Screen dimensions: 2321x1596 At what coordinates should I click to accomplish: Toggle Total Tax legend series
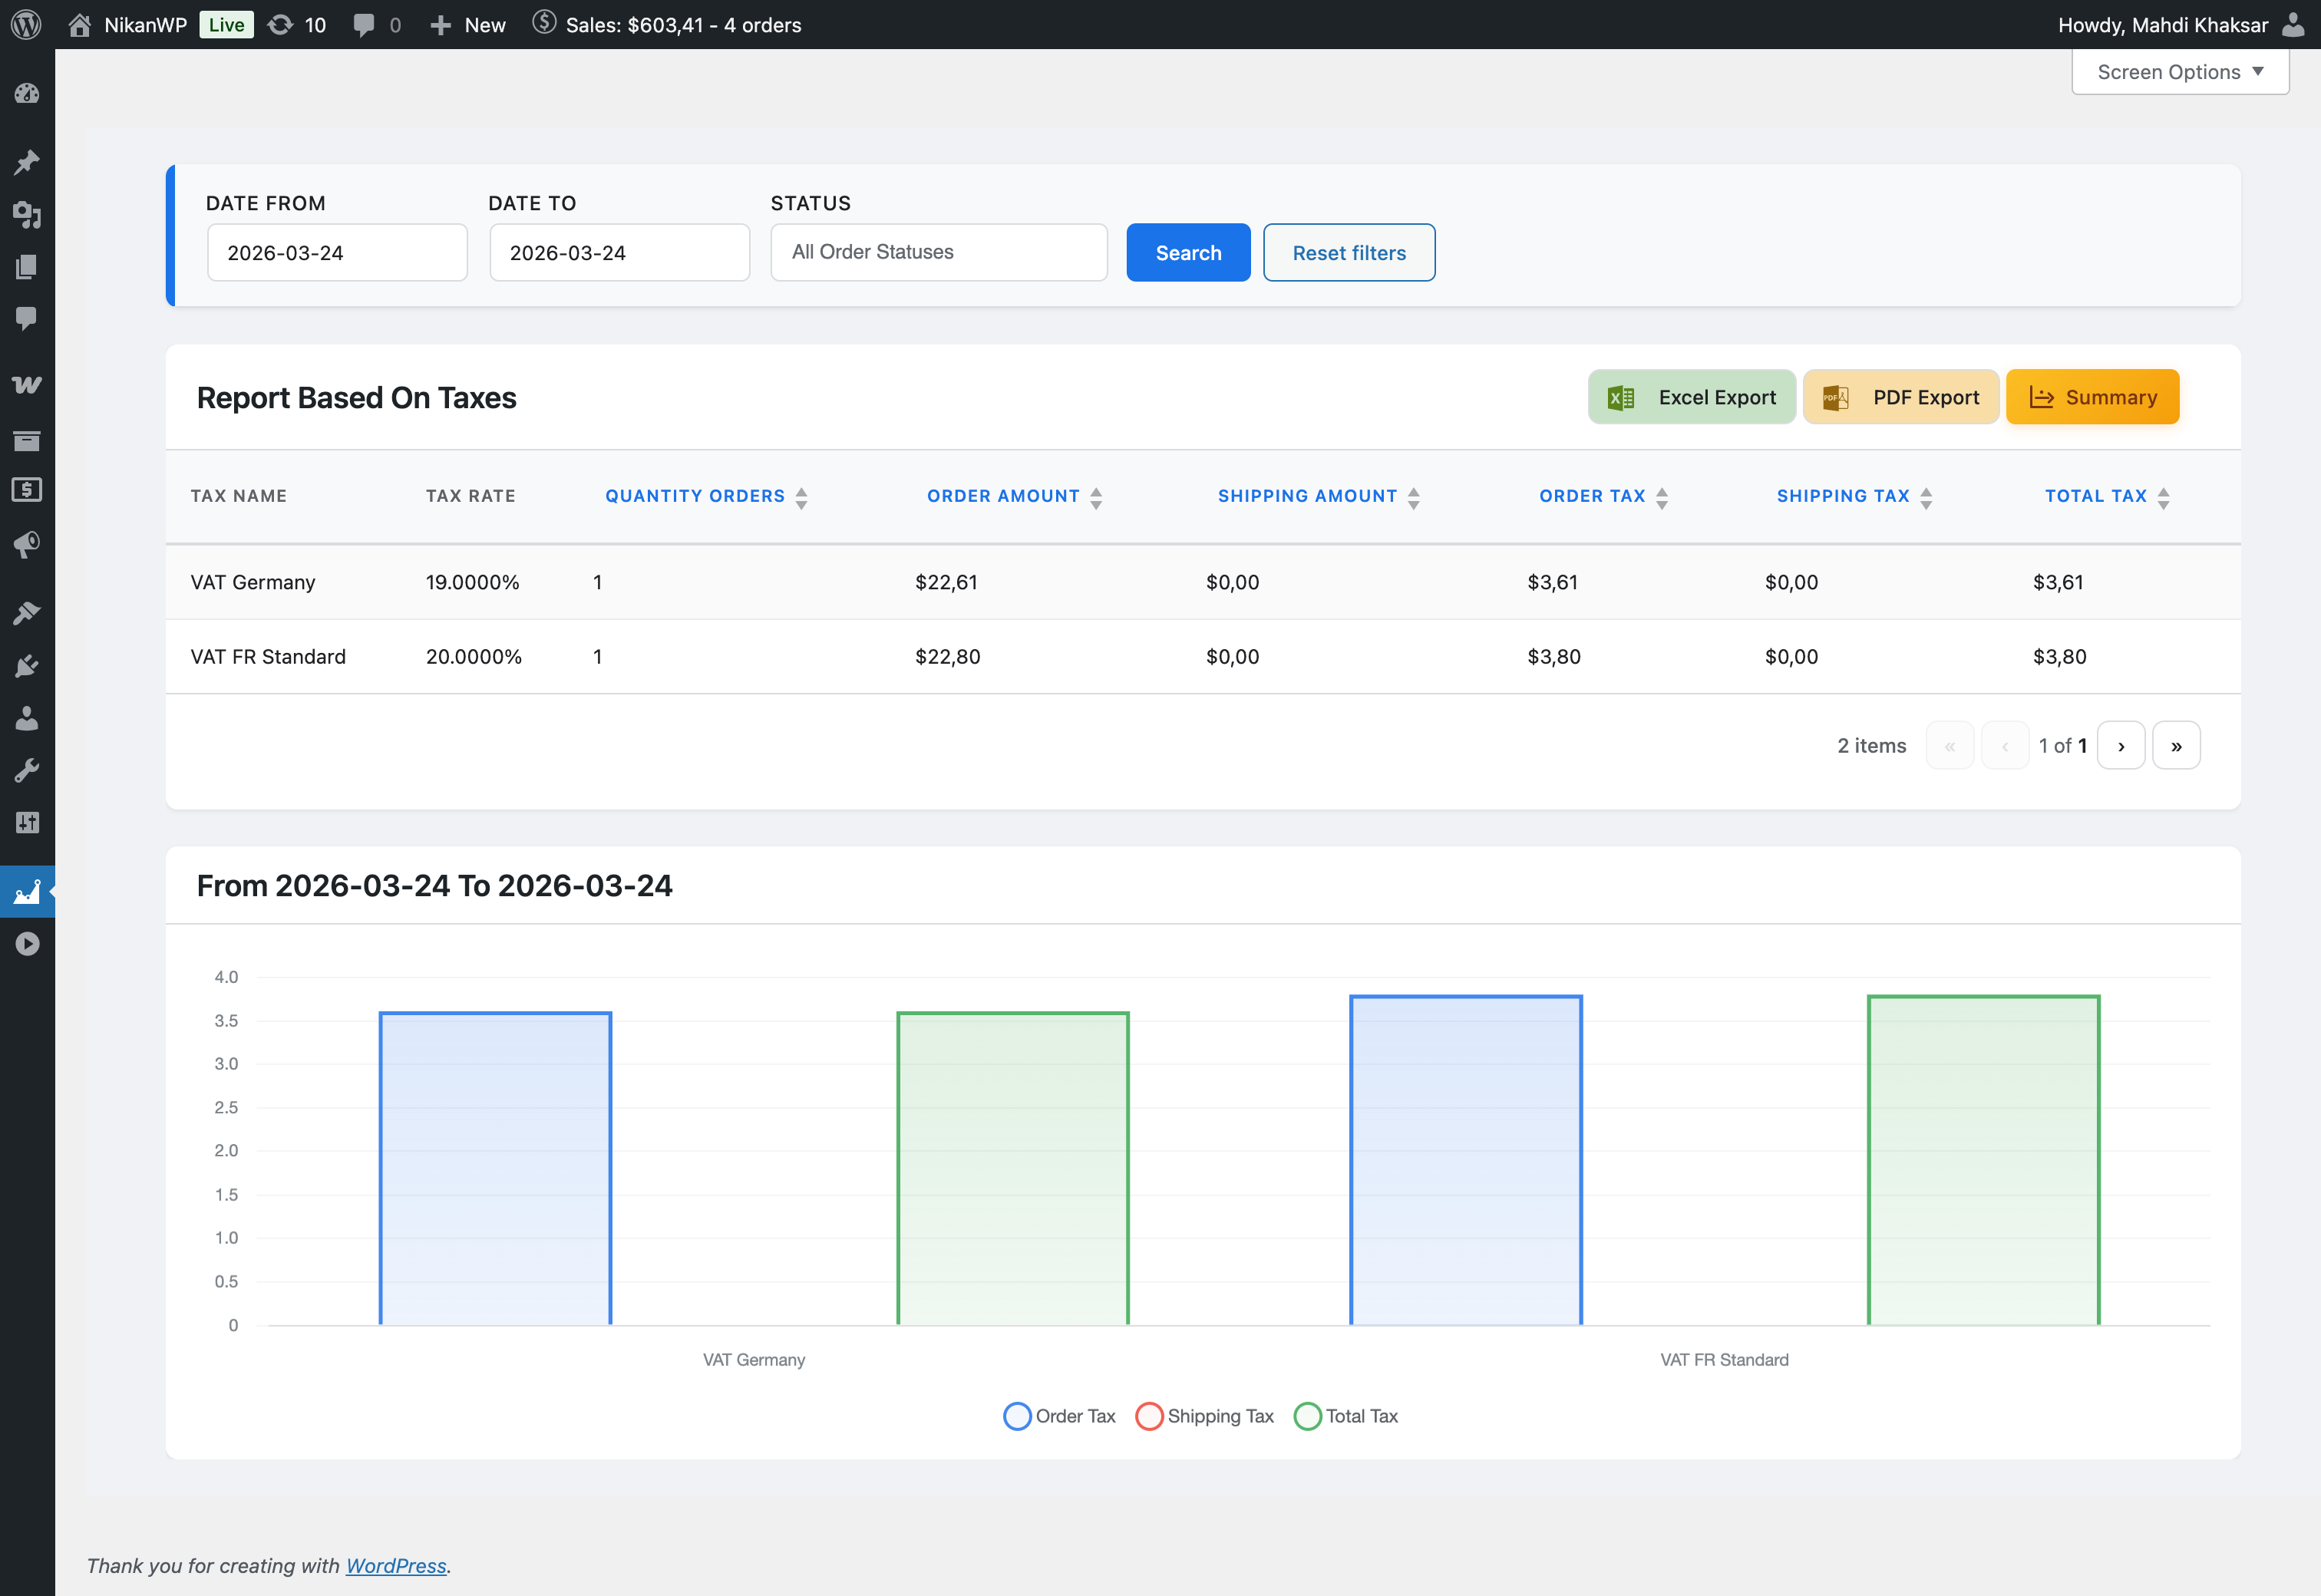coord(1346,1416)
